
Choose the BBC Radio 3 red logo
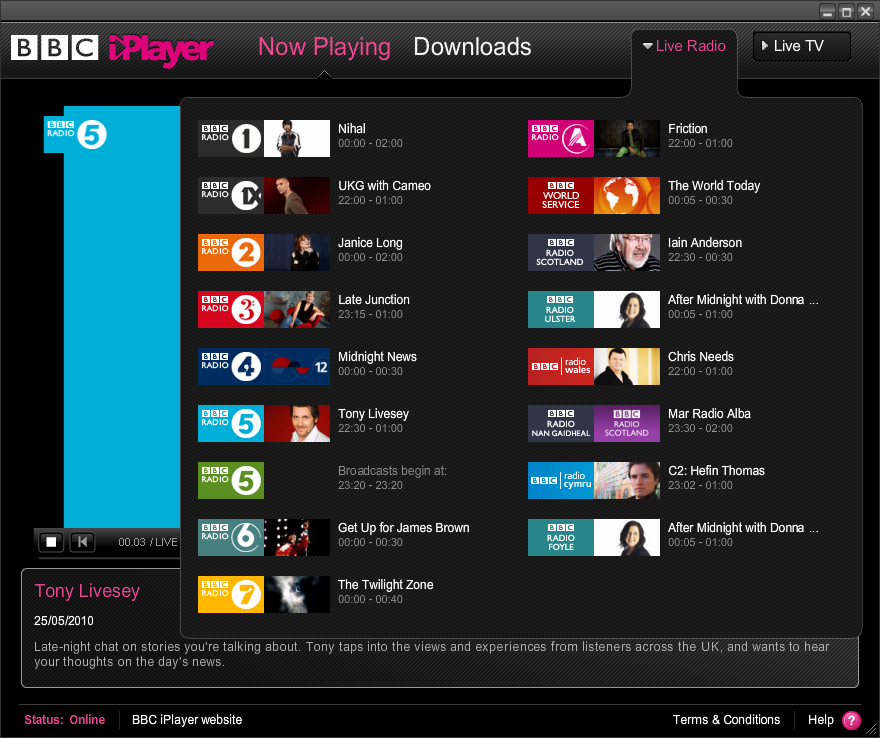[231, 310]
